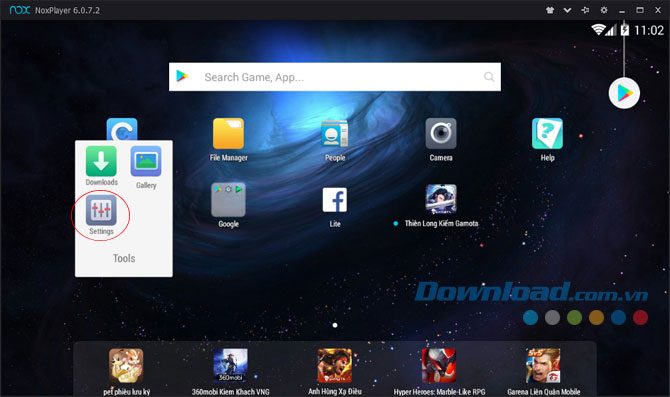The width and height of the screenshot is (670, 397).
Task: Click the home screen page indicator dot
Action: [x=335, y=325]
